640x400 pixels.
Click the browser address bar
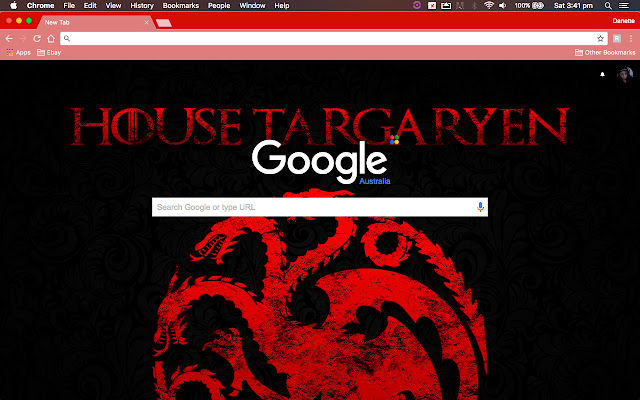click(333, 38)
